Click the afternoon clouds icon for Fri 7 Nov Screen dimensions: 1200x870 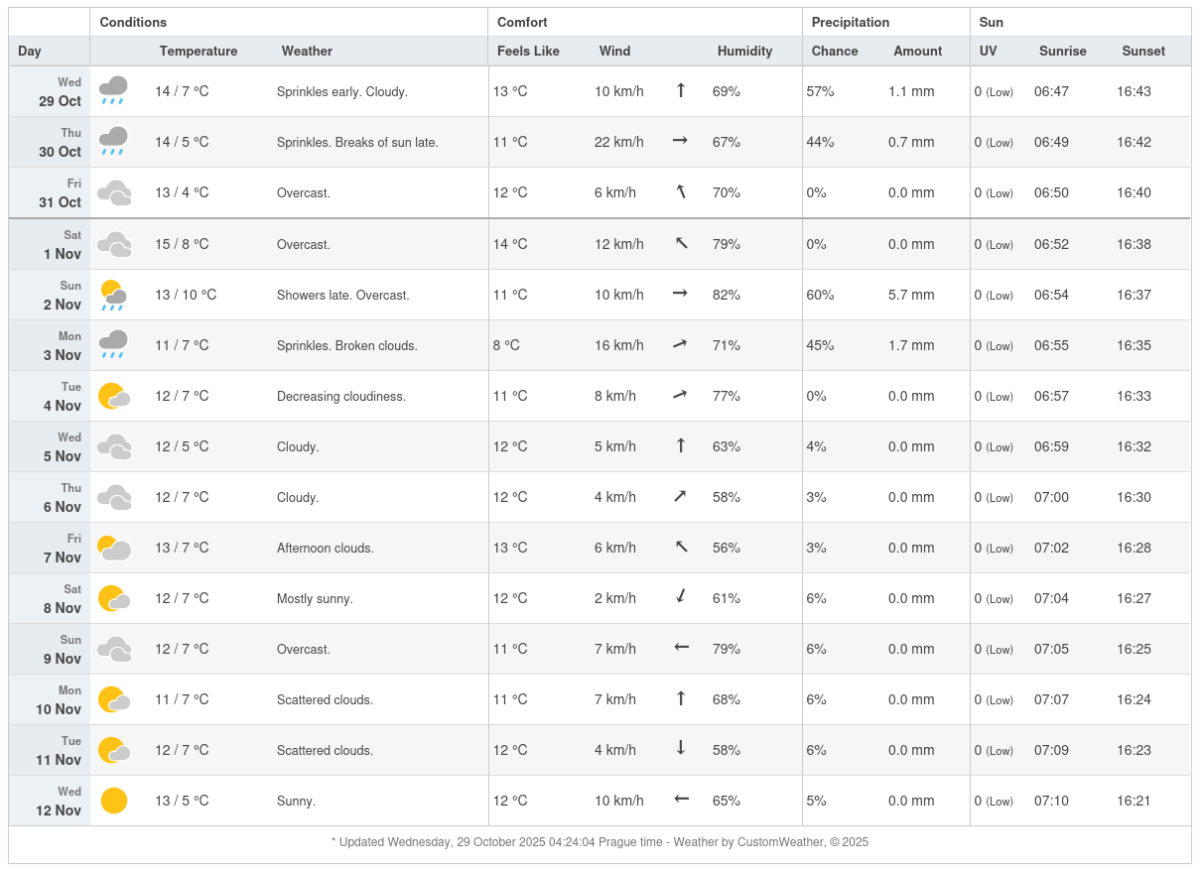coord(114,548)
